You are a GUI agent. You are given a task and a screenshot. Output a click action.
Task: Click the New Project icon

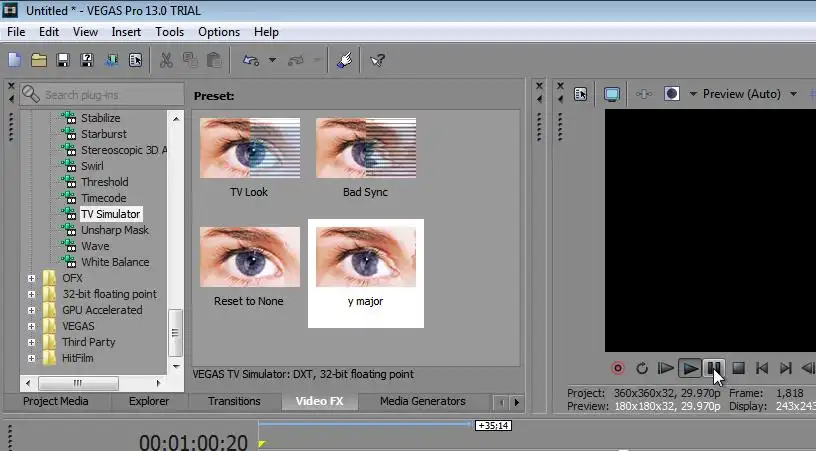click(15, 60)
